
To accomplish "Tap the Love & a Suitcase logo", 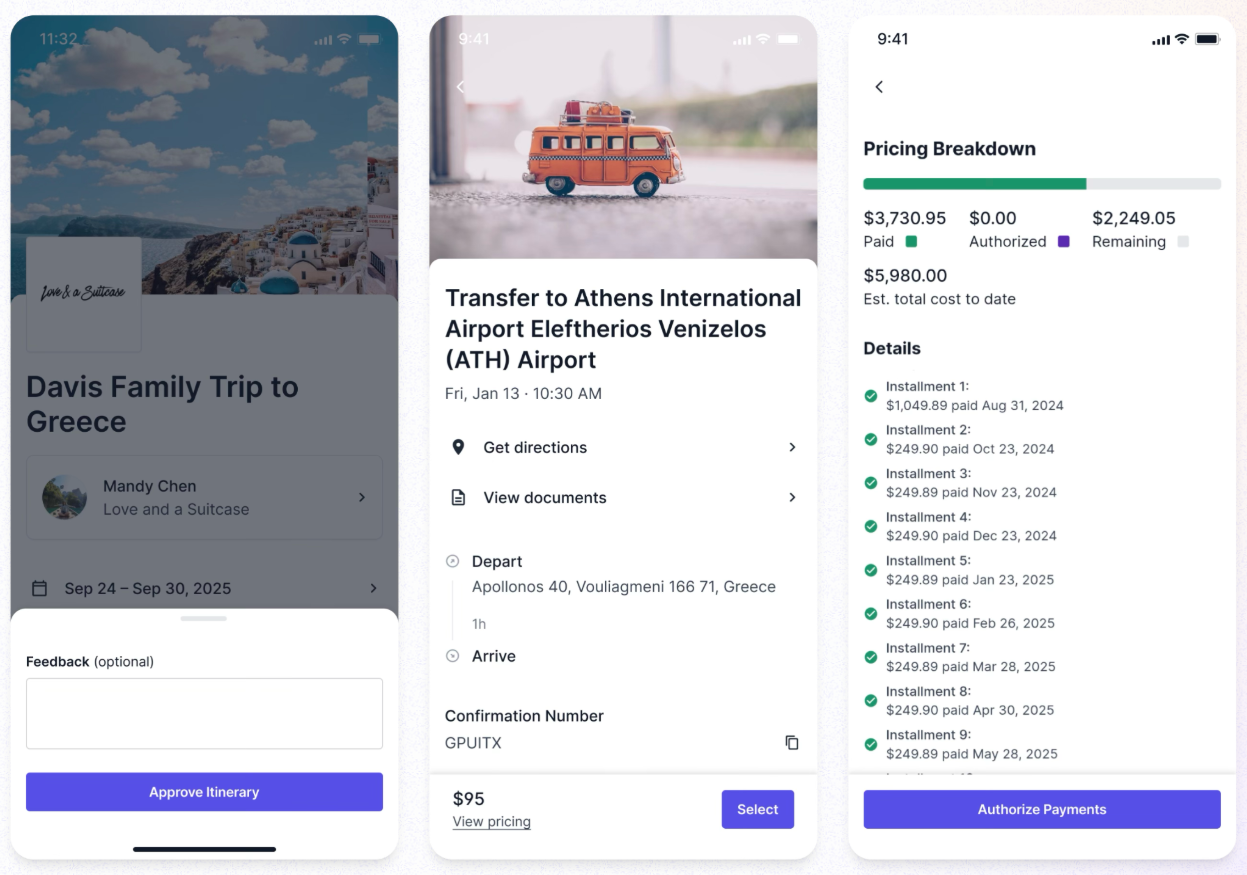I will 84,294.
